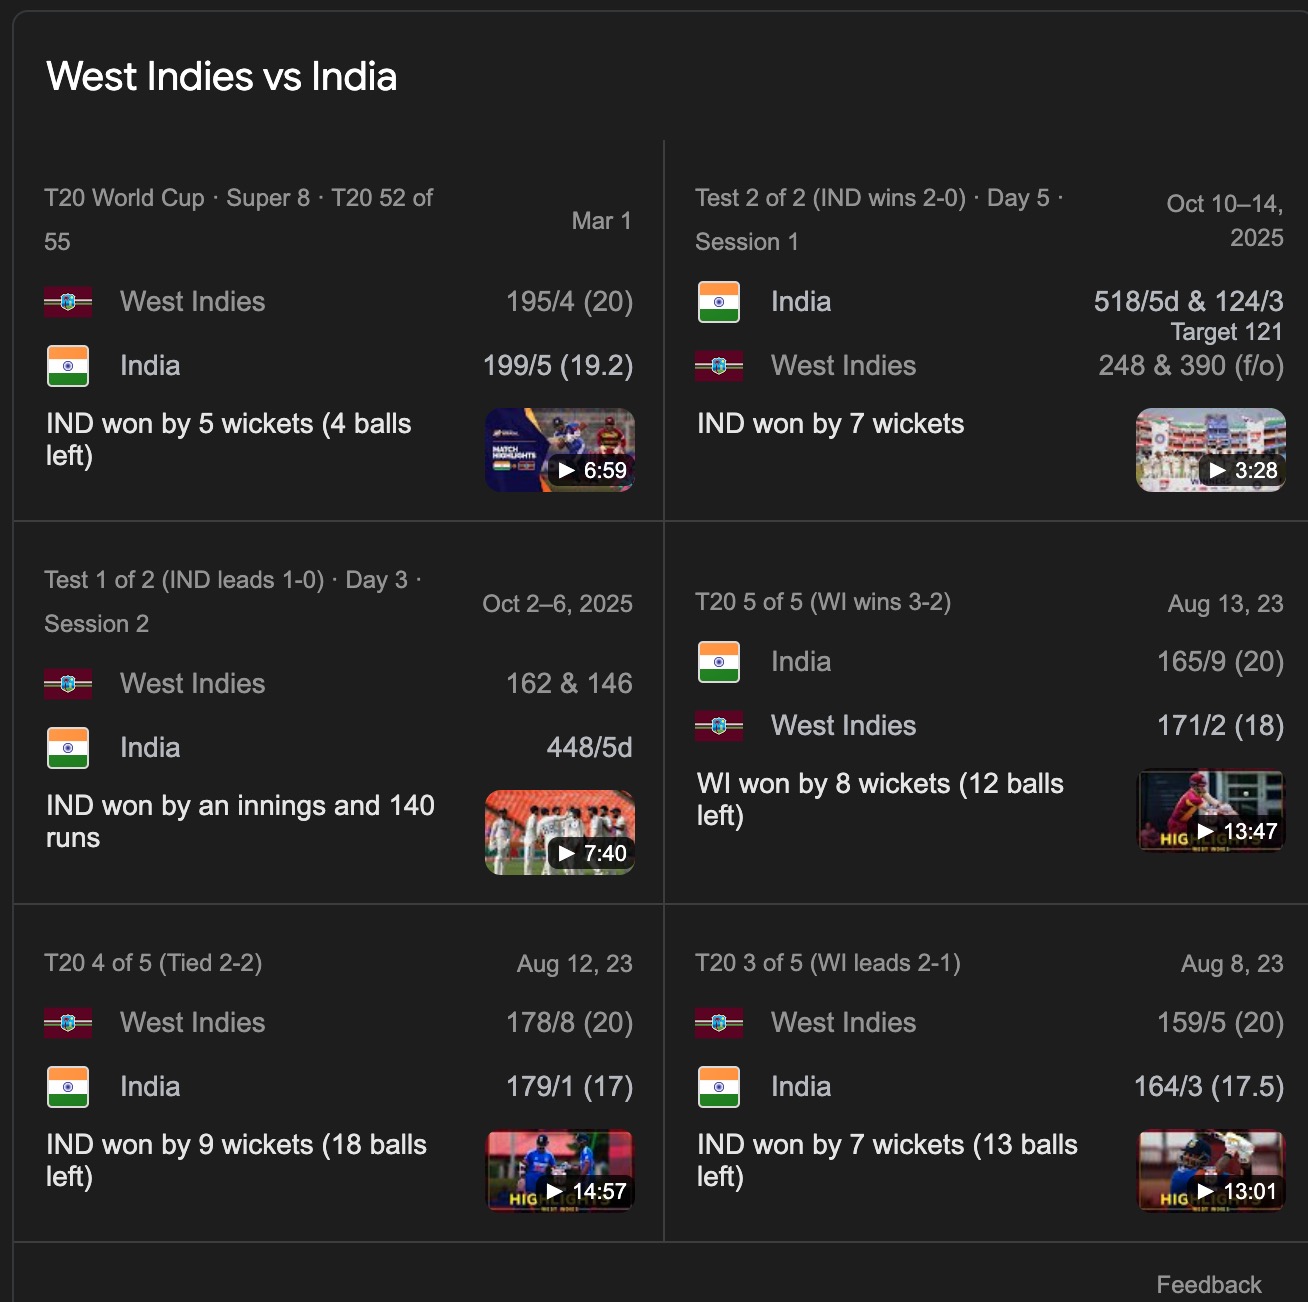Click India flag in Aug 8 T20 match
Screen dimensions: 1308x1302
[719, 1087]
